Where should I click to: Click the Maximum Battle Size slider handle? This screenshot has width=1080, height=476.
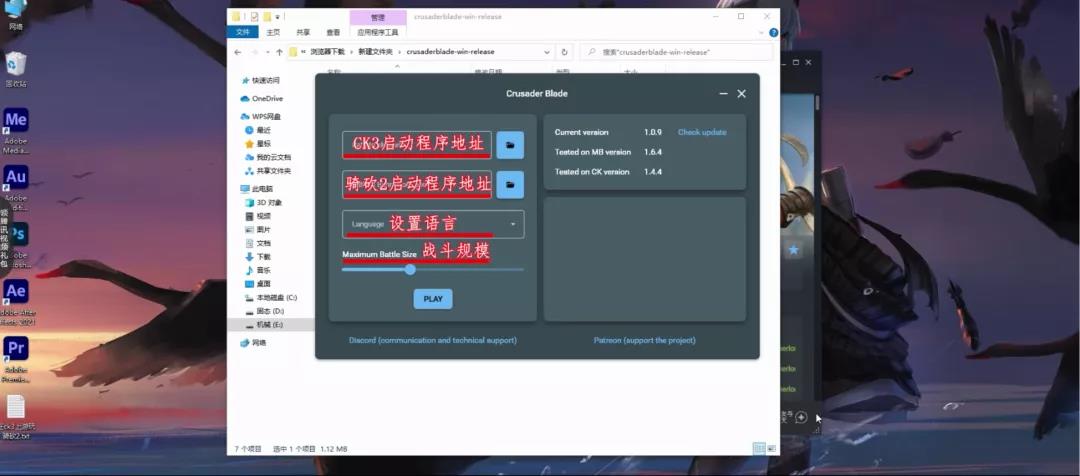pos(411,269)
